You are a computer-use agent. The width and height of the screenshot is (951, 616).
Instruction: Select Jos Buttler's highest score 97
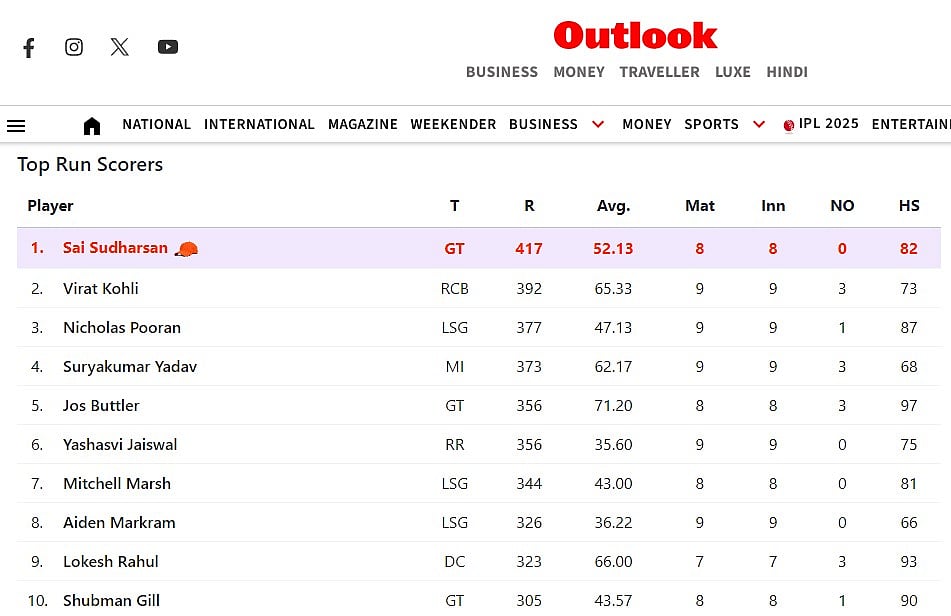pyautogui.click(x=909, y=406)
